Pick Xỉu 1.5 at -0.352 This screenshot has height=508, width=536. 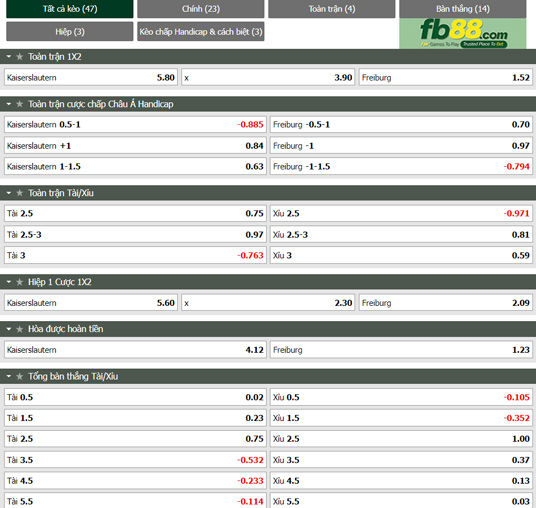coord(401,418)
